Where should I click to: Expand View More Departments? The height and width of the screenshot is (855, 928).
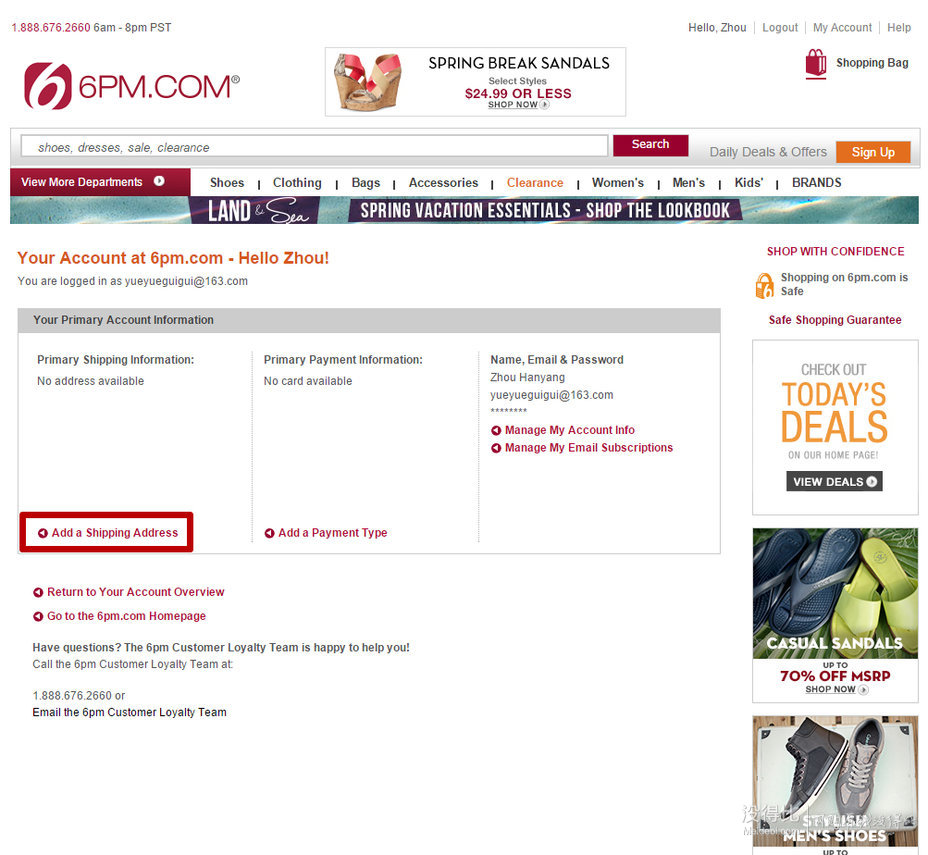click(x=100, y=182)
